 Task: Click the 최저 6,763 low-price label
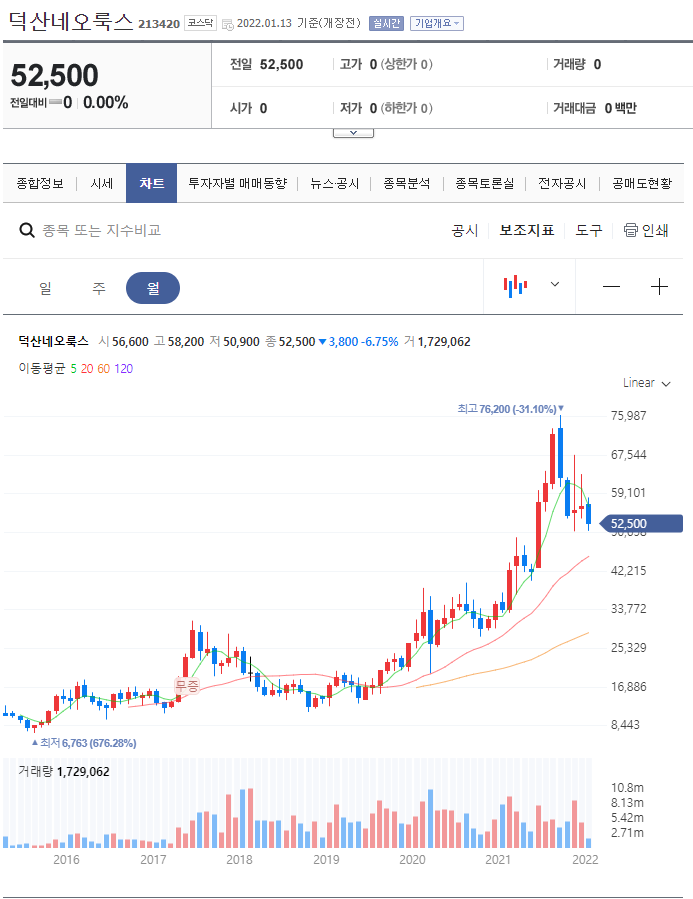[x=84, y=743]
